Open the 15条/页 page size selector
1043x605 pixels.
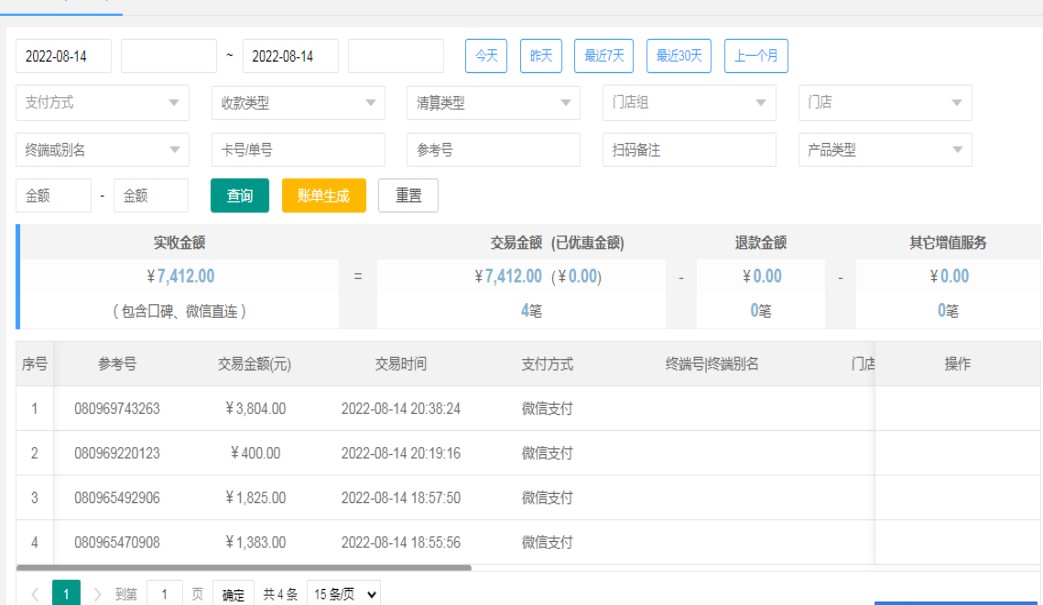pos(344,595)
